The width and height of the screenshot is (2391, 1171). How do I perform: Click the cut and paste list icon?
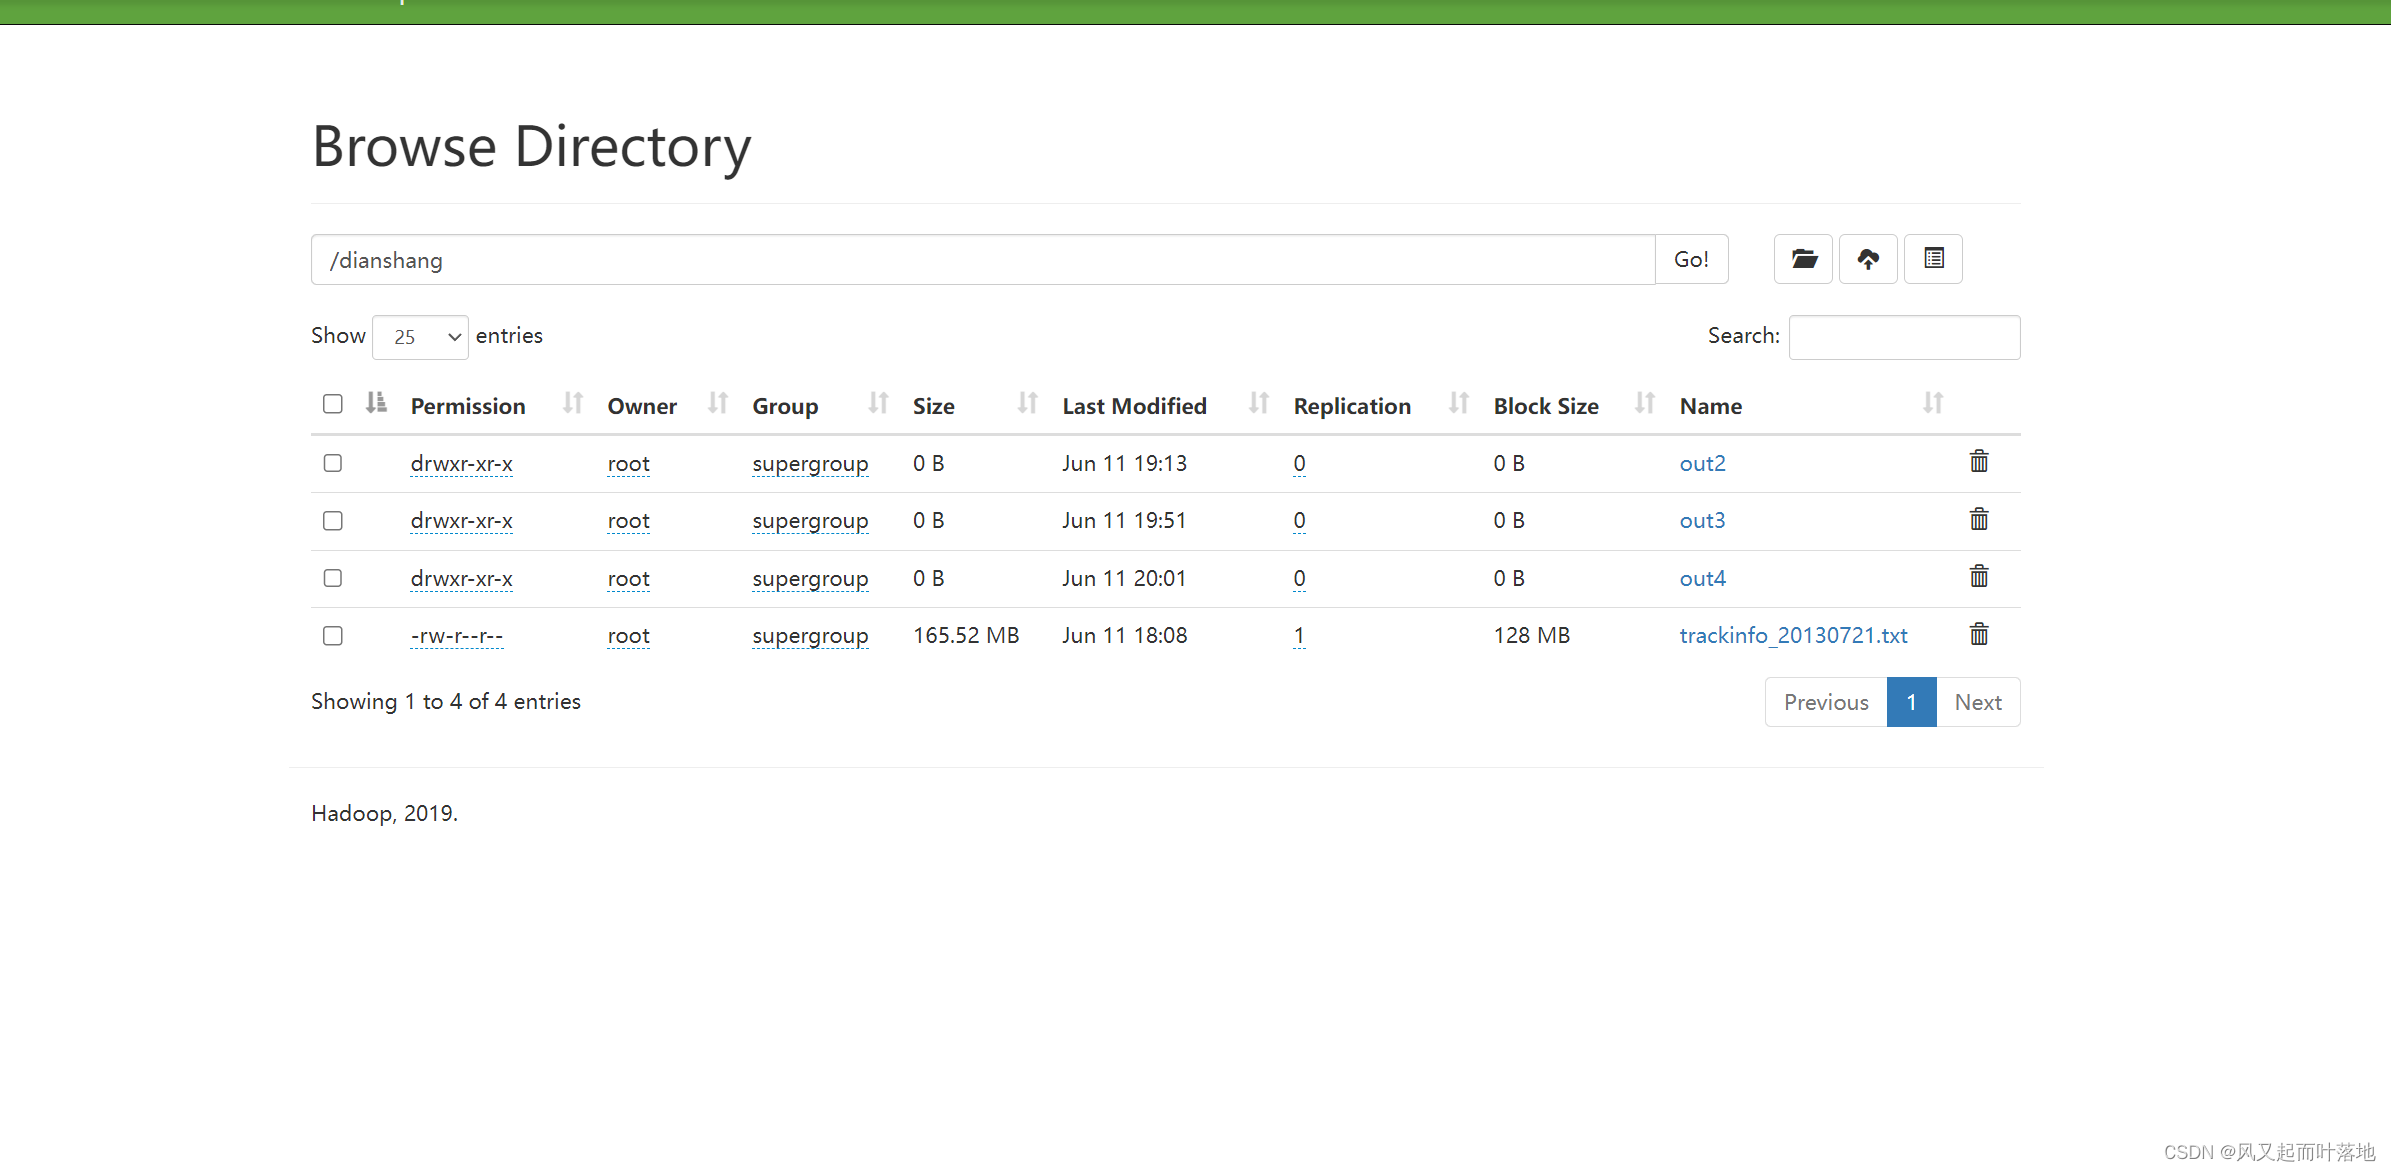(x=1933, y=259)
